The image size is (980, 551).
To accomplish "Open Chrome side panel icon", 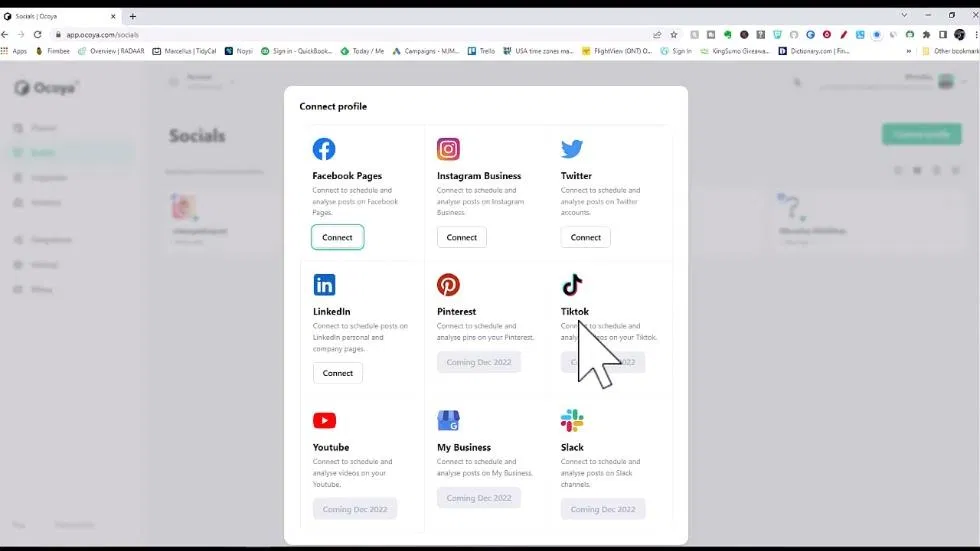I will (x=943, y=35).
